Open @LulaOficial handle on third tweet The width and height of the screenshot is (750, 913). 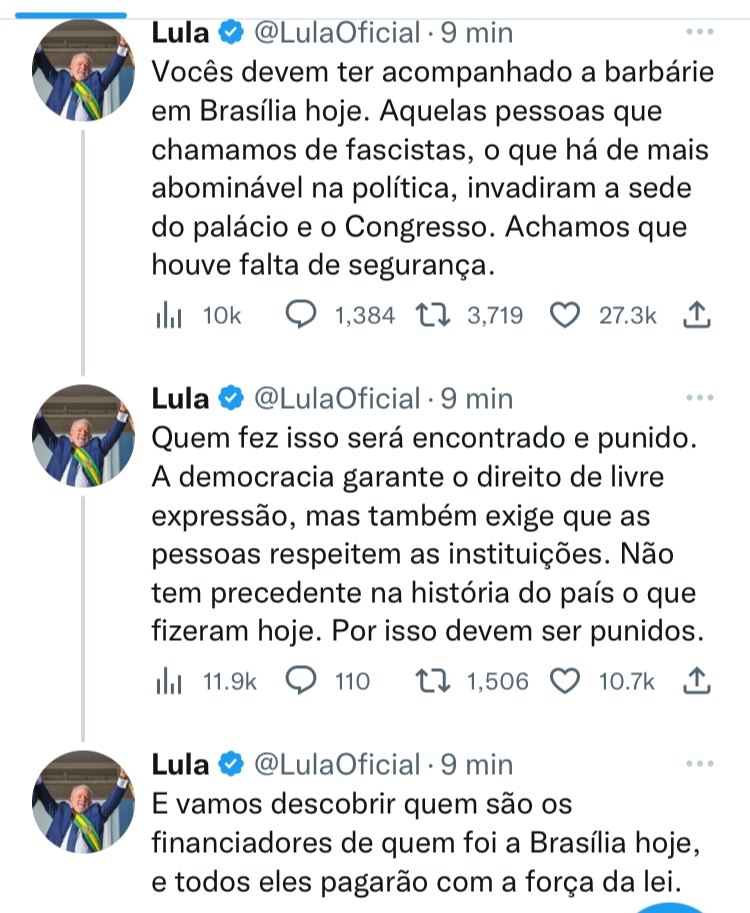tap(338, 764)
